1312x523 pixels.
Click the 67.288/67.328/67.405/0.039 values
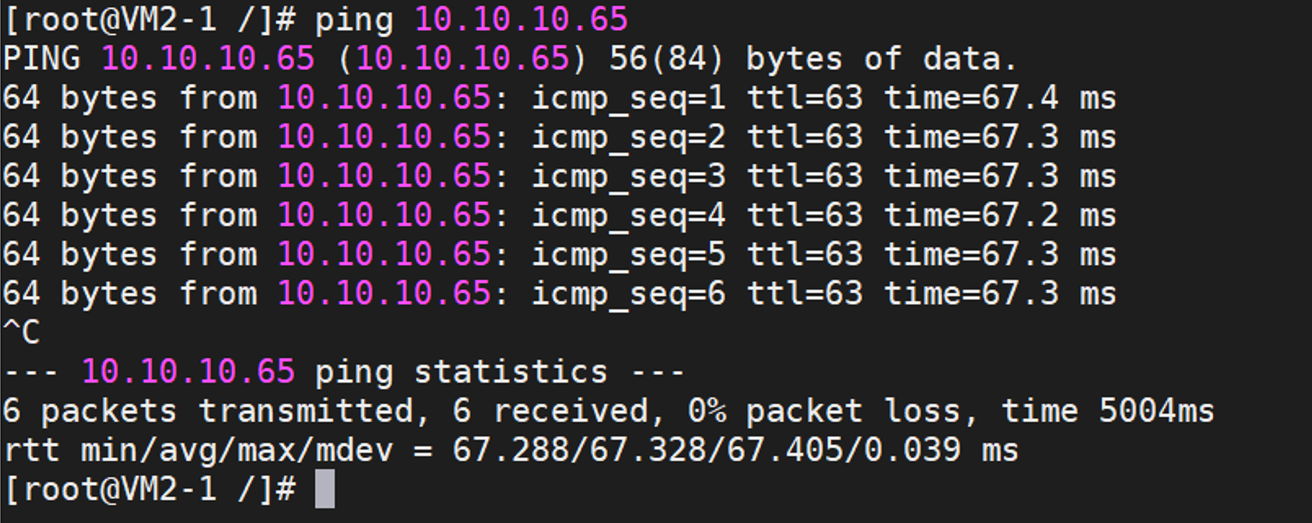point(707,450)
